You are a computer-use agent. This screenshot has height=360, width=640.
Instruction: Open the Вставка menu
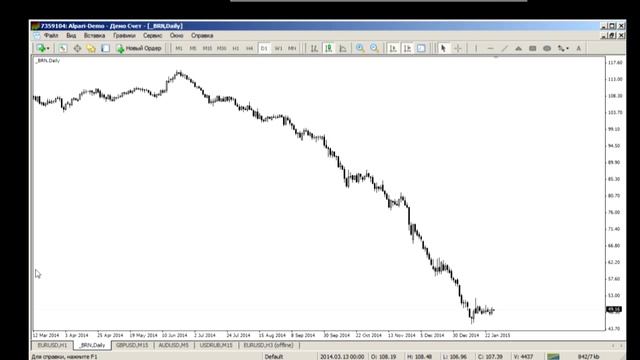click(94, 36)
